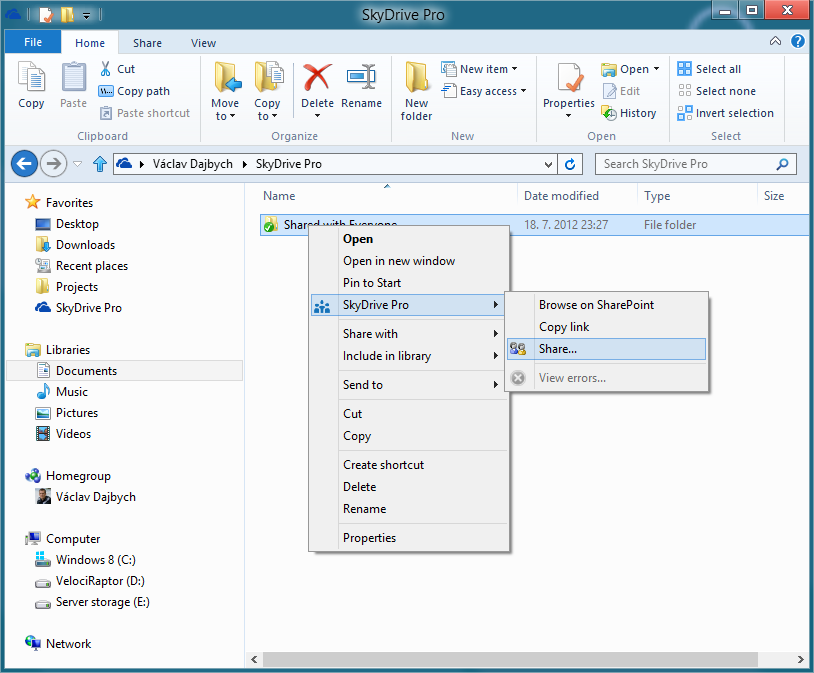Click Copy link in SkyDrive Pro submenu
The image size is (814, 673).
coord(606,327)
